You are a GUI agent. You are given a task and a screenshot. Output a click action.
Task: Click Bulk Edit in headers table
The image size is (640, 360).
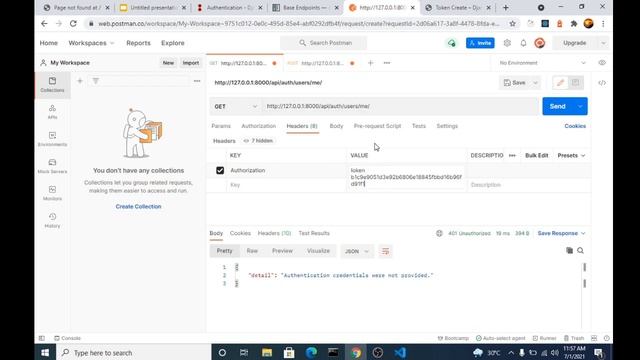pyautogui.click(x=537, y=156)
